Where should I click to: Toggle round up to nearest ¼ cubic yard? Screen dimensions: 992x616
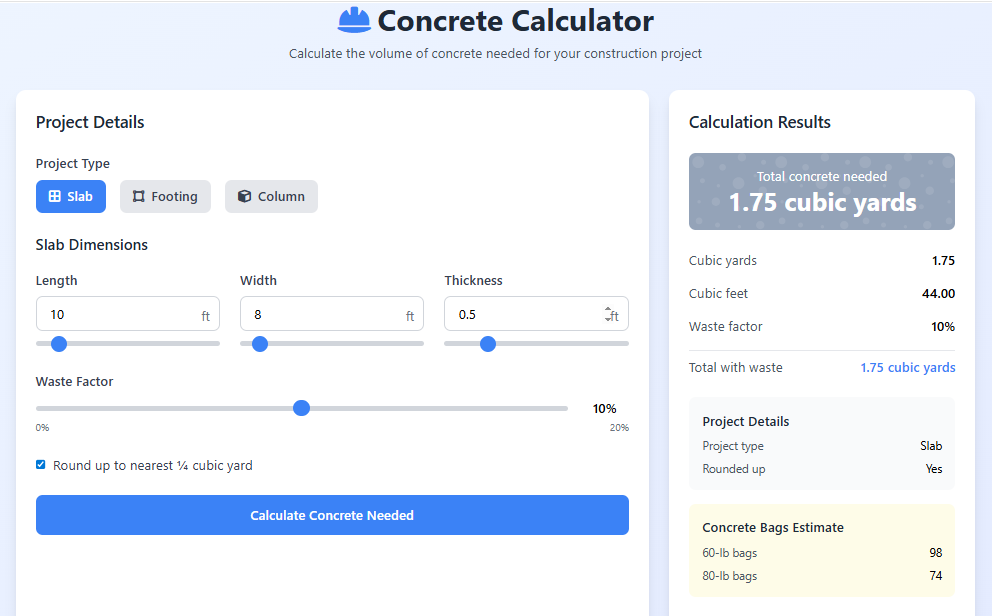[41, 465]
